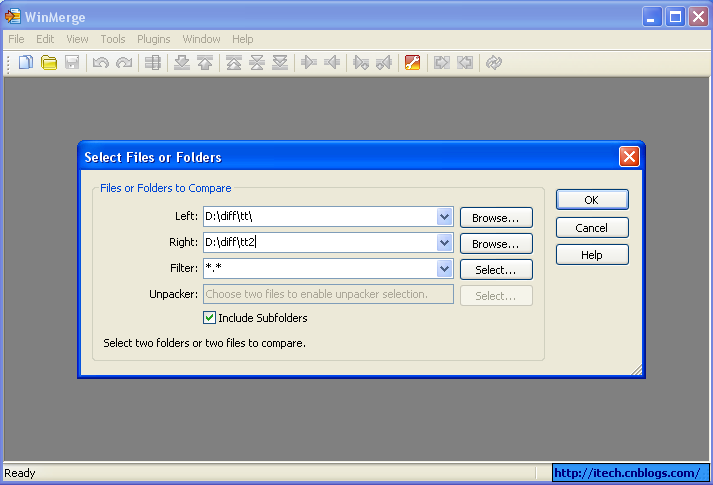Screen dimensions: 713x485
Task: Click the New document toolbar icon
Action: (25, 62)
